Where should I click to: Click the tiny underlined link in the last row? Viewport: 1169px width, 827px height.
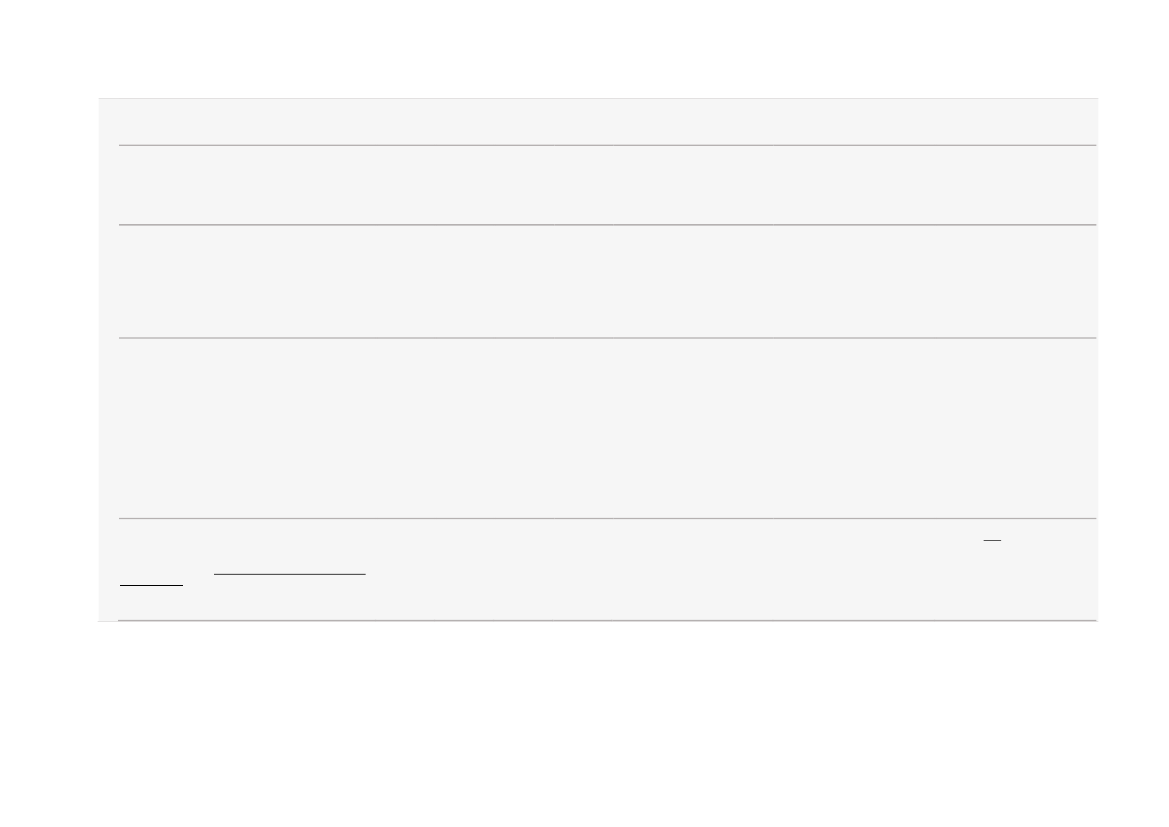tap(992, 540)
